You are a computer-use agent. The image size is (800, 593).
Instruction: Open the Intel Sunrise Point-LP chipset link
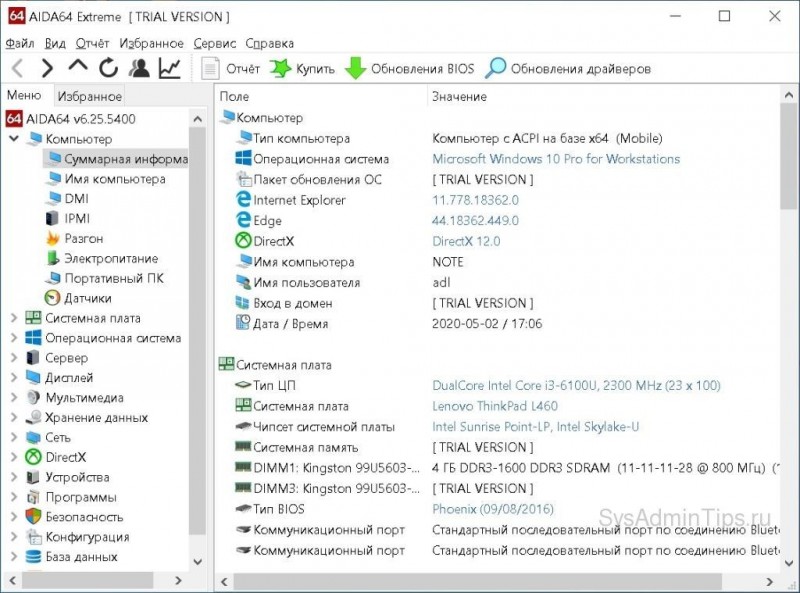click(535, 427)
